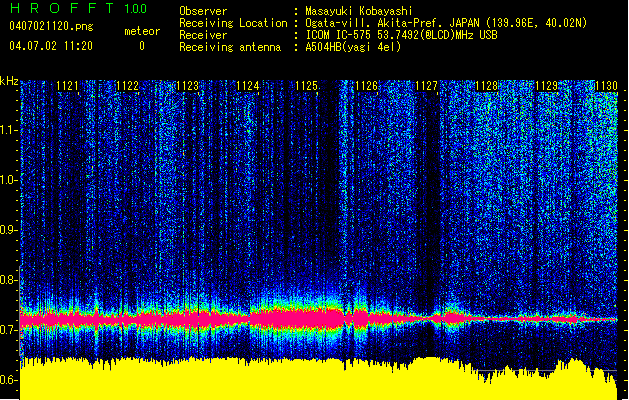
Task: Click time marker 1124
Action: [248, 86]
